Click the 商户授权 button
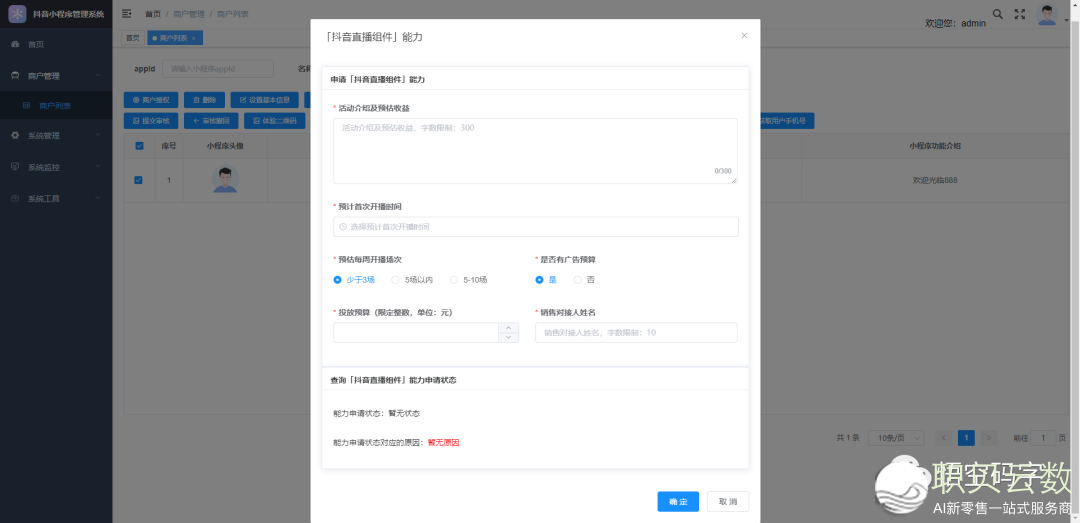The width and height of the screenshot is (1080, 523). point(151,100)
